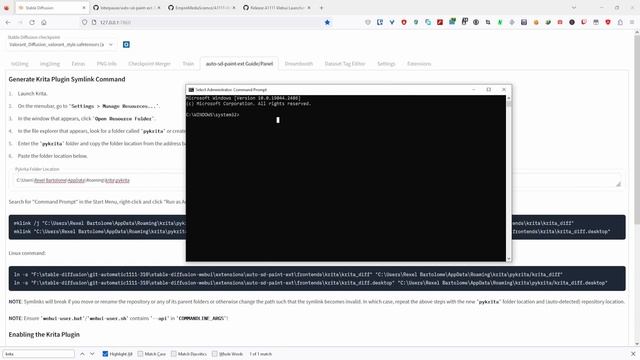The width and height of the screenshot is (640, 360).
Task: Click the orange round extension icon
Action: click(536, 22)
